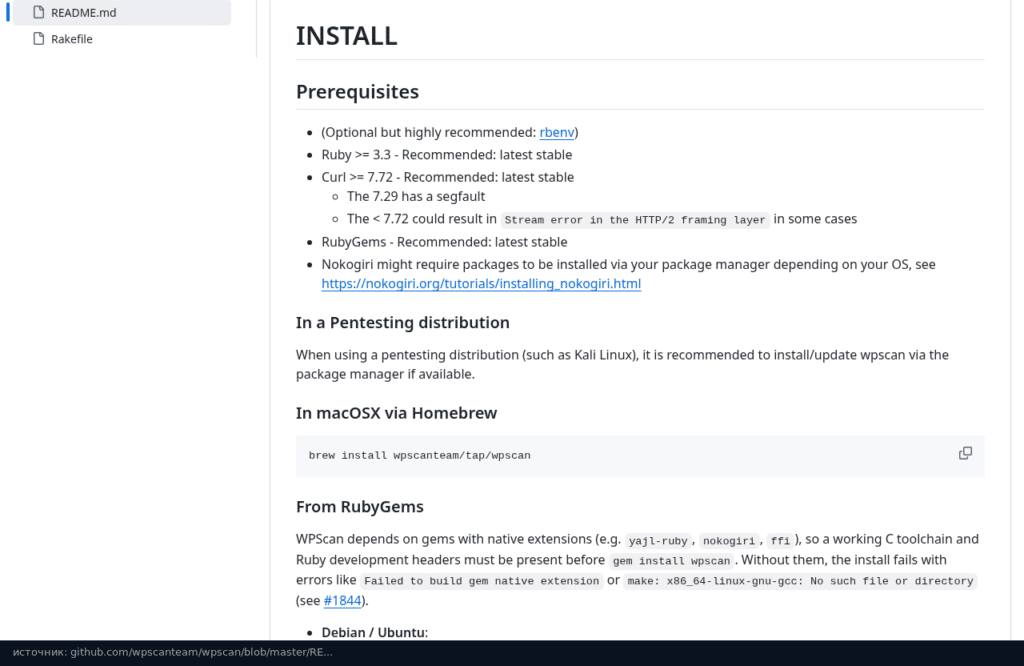Open README.md in the file tree
The image size is (1024, 666).
(121, 12)
